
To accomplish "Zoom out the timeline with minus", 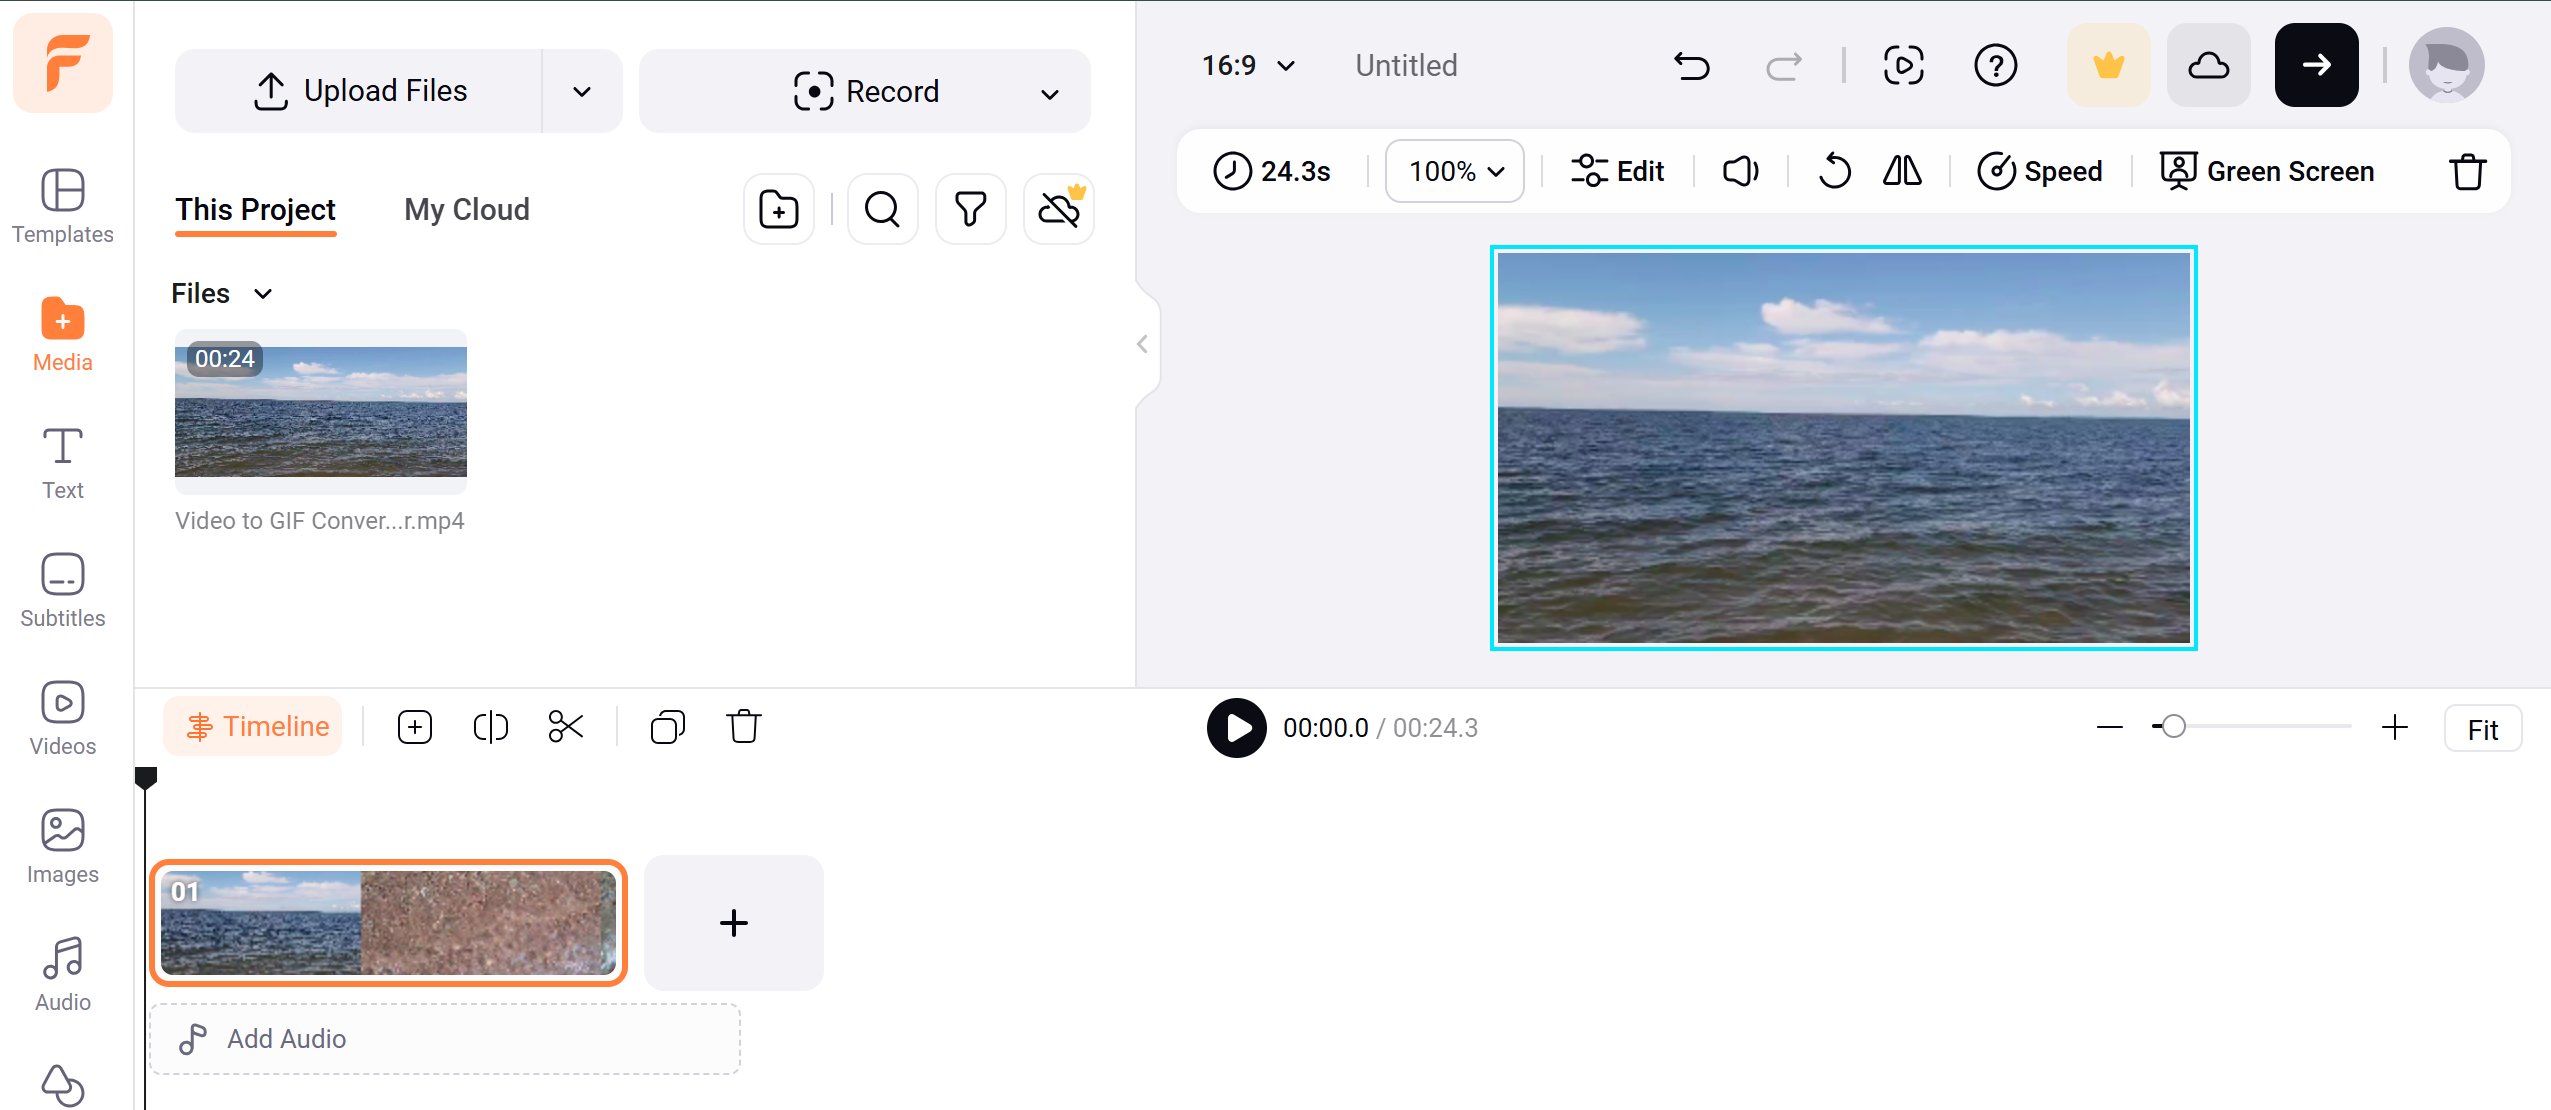I will (2109, 728).
